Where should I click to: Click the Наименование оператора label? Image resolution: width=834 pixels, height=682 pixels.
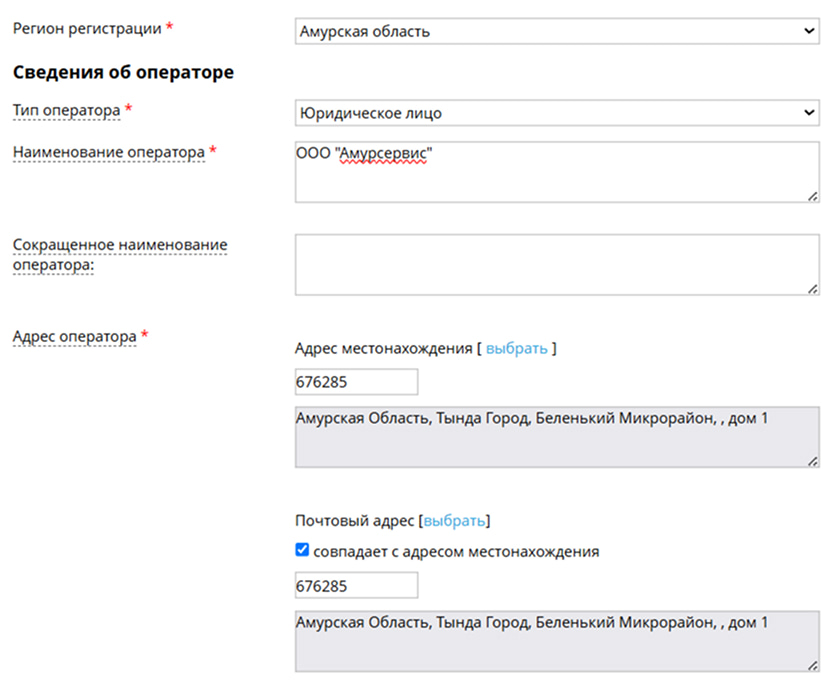[109, 152]
